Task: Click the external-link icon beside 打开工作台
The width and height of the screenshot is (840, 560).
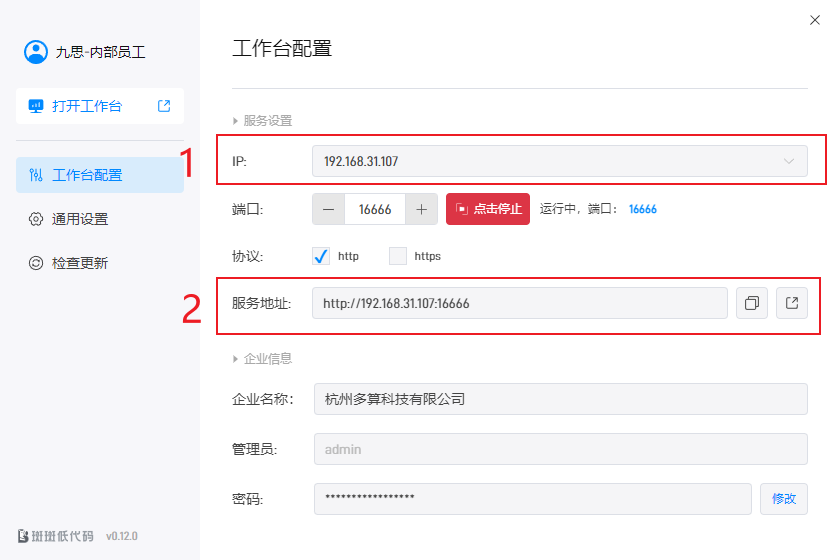Action: (x=164, y=106)
